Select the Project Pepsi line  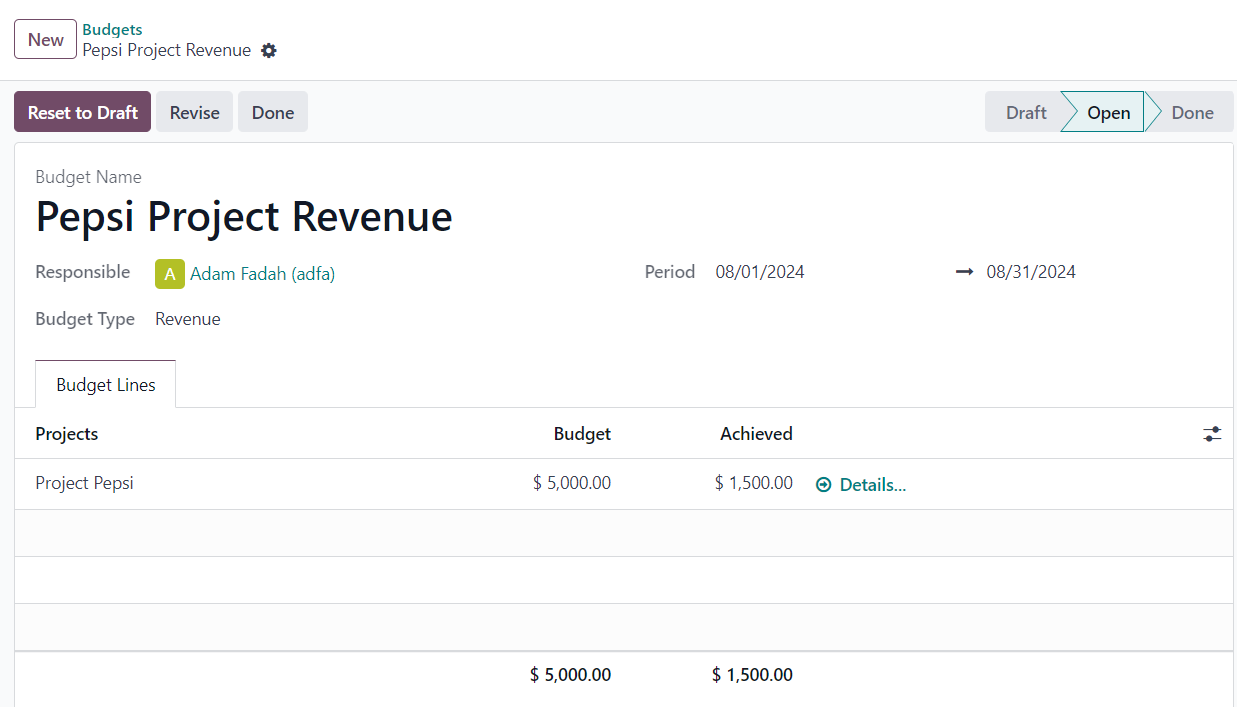pyautogui.click(x=84, y=483)
